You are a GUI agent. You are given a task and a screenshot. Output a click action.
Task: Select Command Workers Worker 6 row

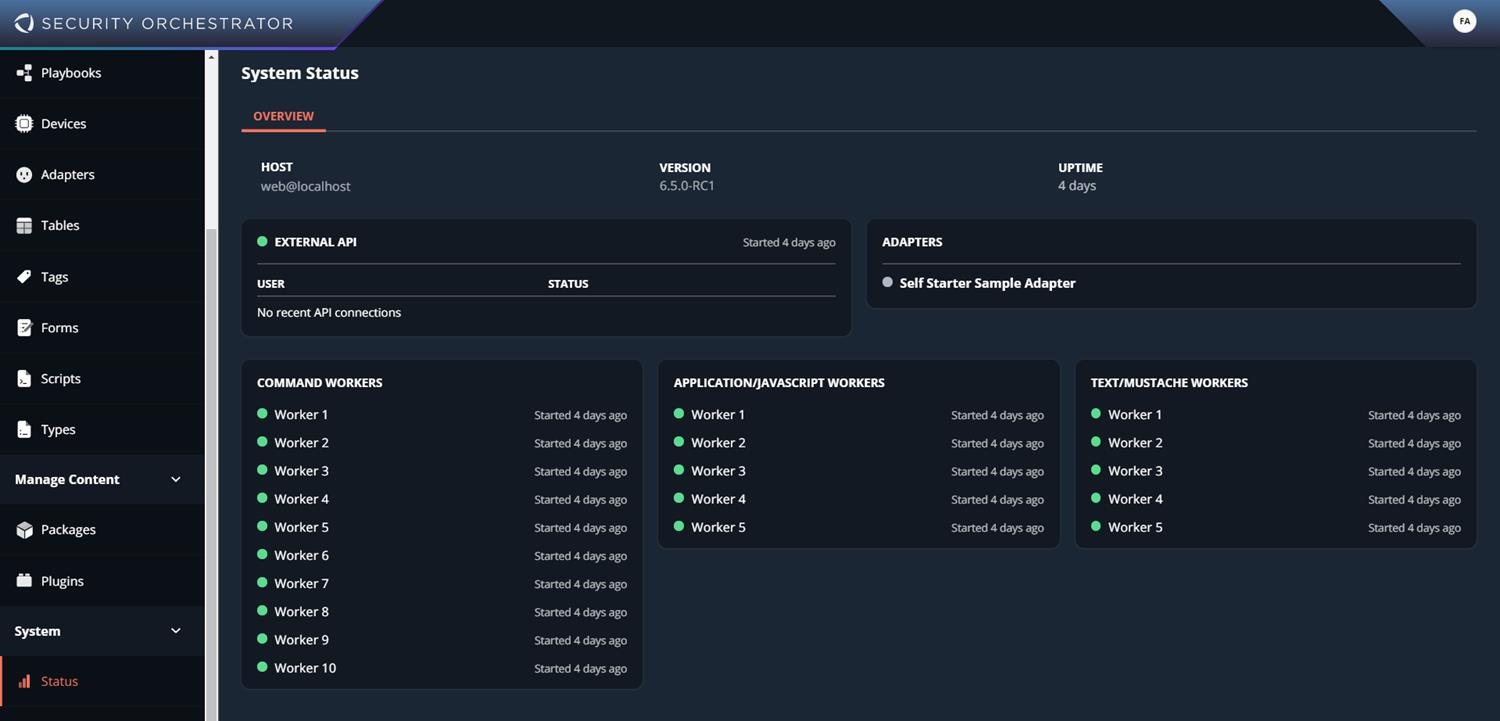[442, 556]
